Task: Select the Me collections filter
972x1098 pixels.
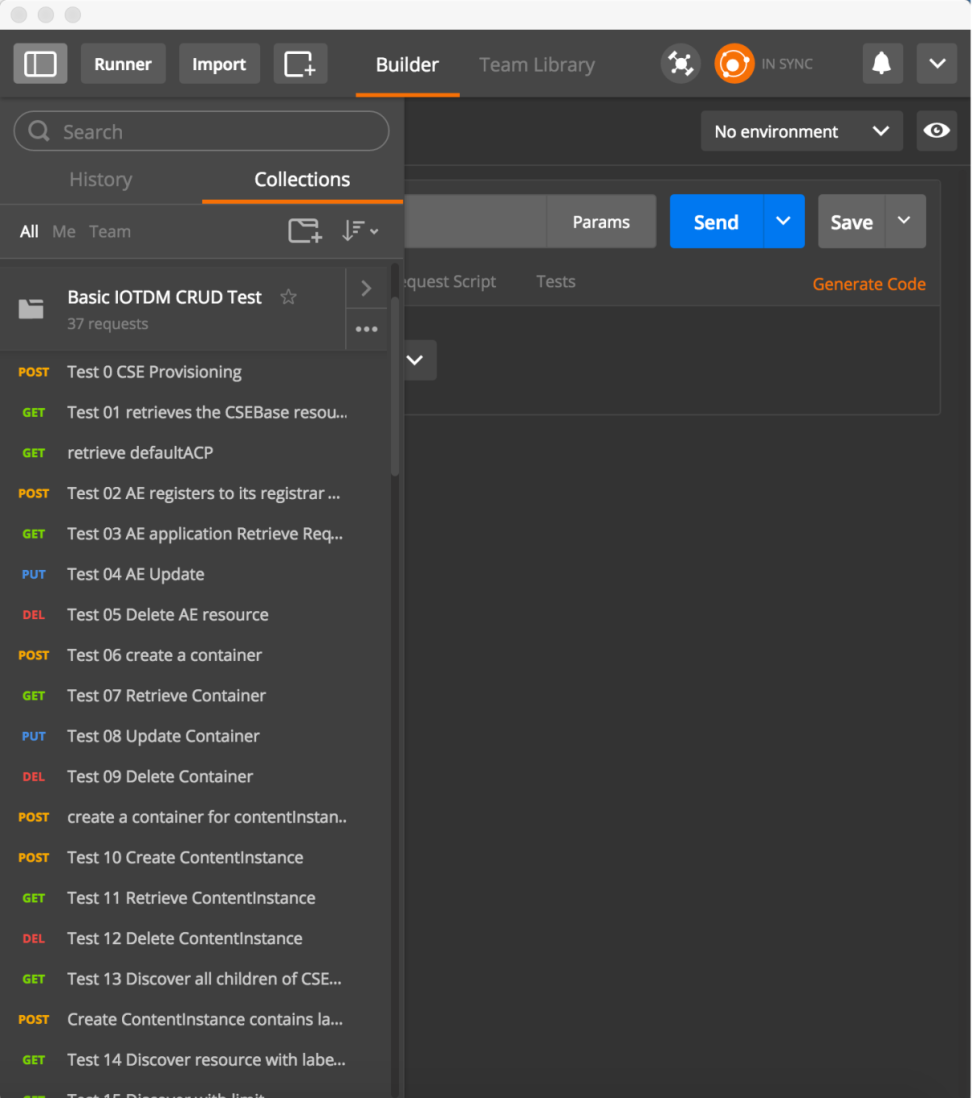Action: [x=64, y=232]
